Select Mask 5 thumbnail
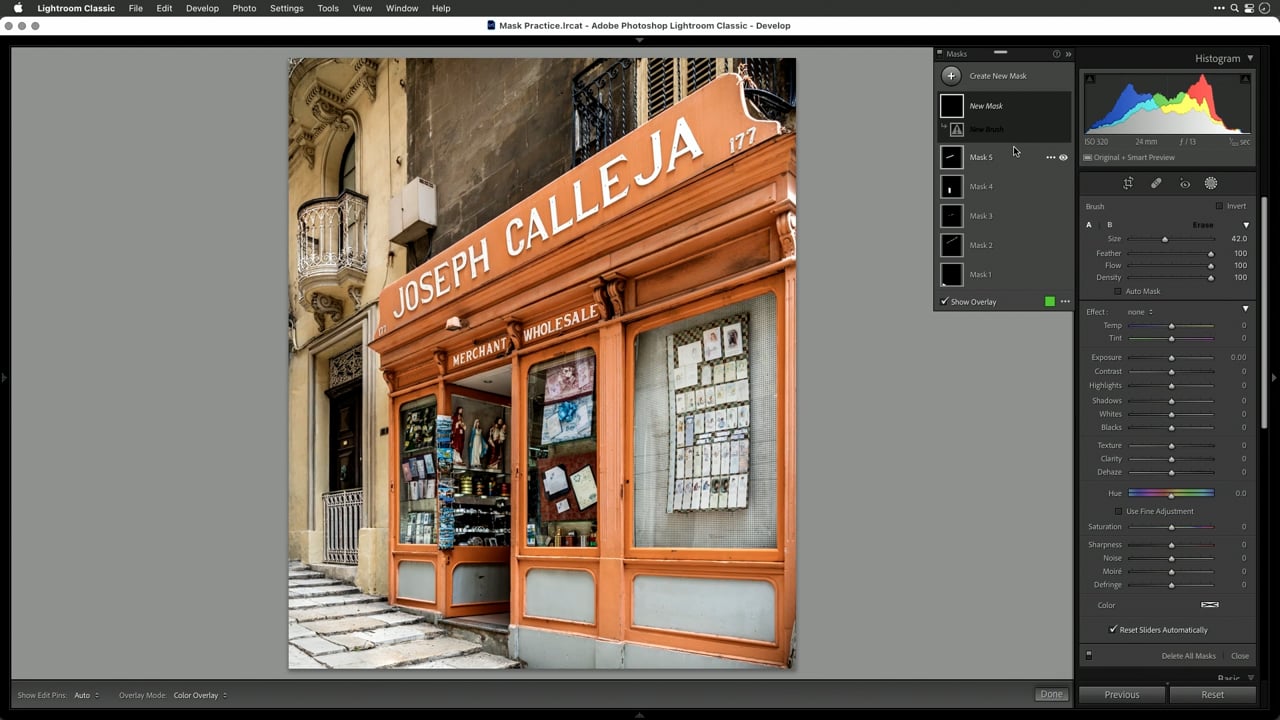The image size is (1280, 720). (x=952, y=157)
